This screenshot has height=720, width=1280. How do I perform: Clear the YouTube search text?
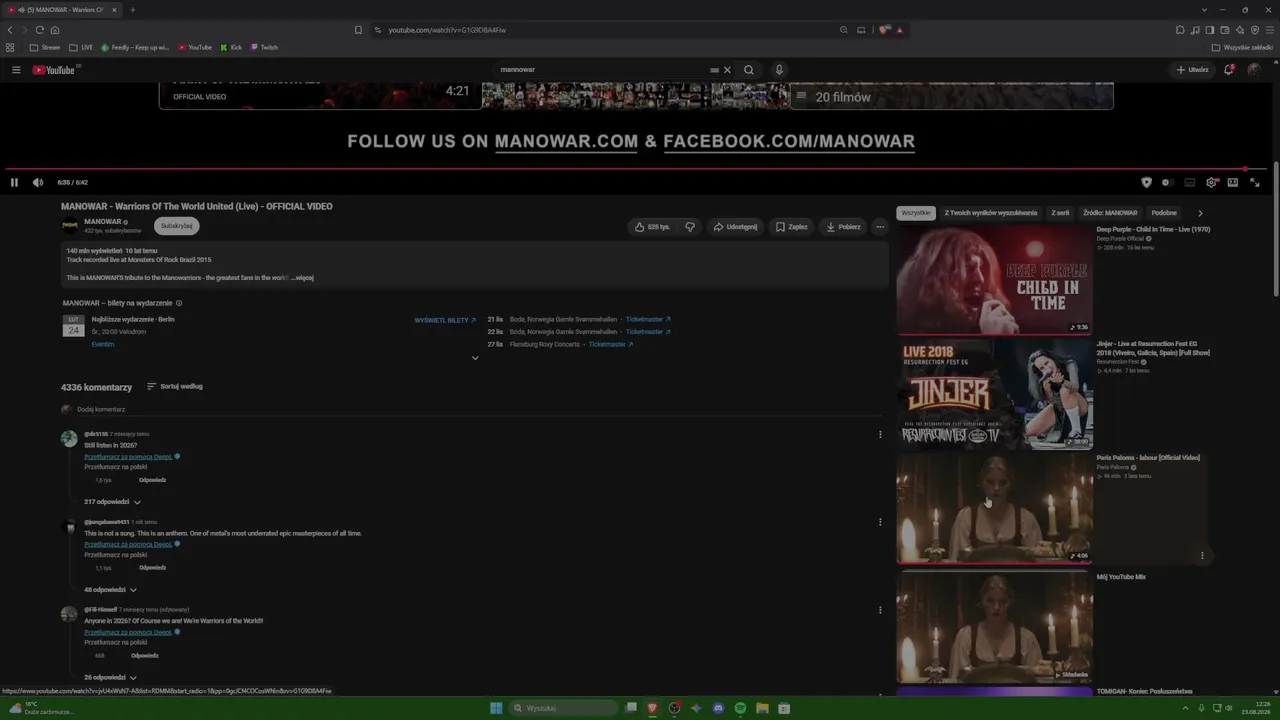coord(727,70)
